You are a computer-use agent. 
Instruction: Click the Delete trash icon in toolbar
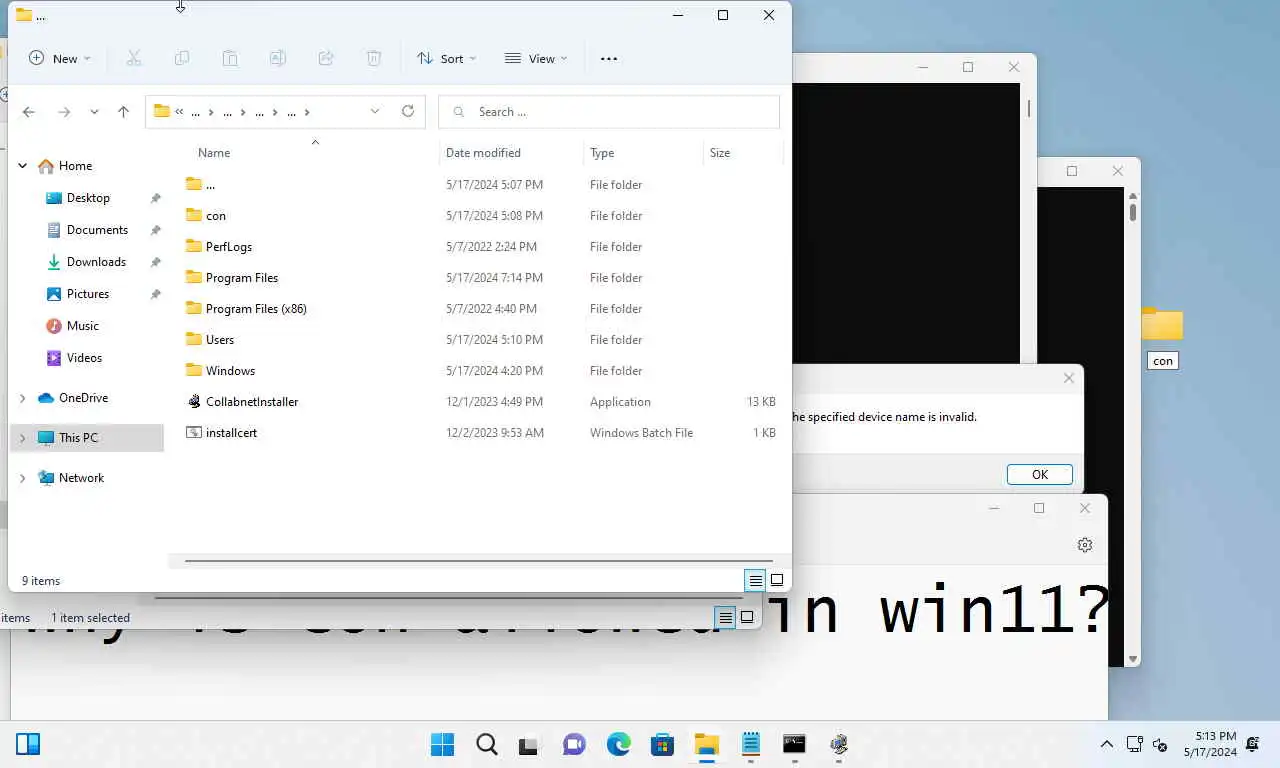tap(374, 59)
